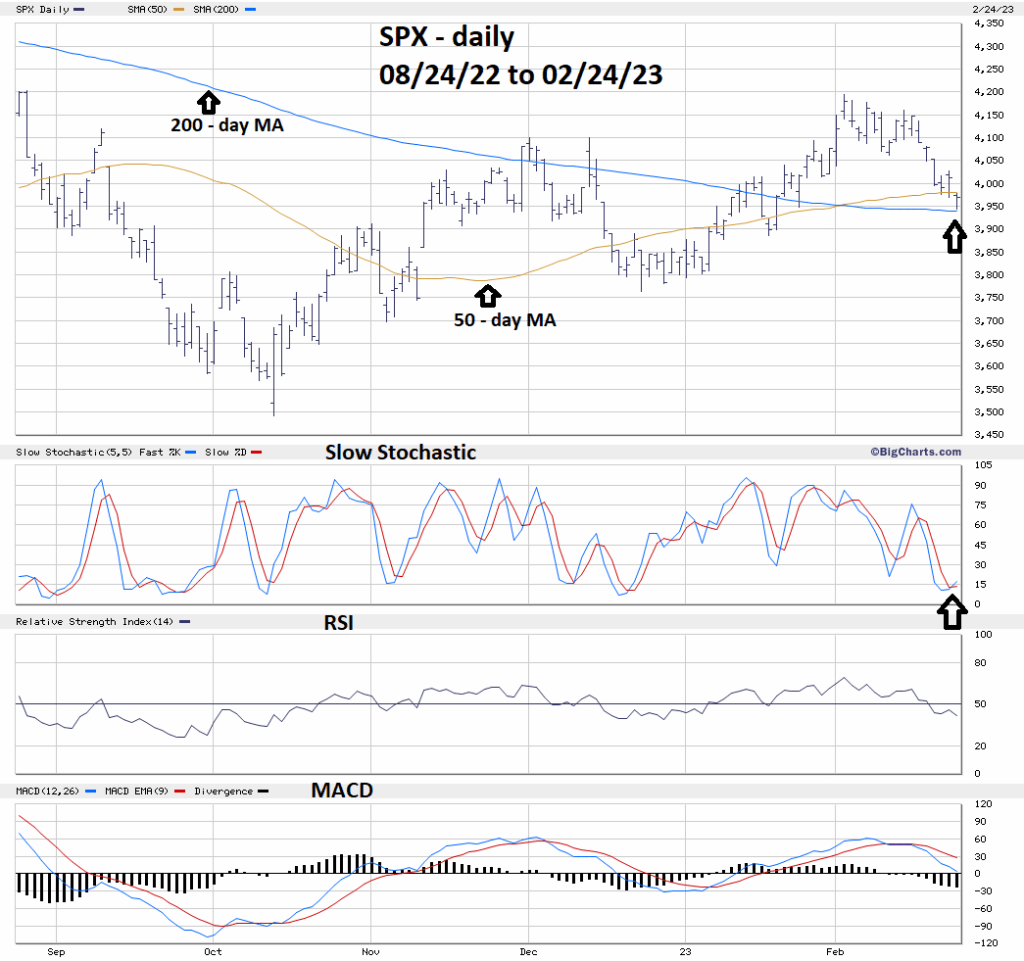The image size is (1024, 961).
Task: Select the SPX - daily chart title
Action: click(447, 39)
